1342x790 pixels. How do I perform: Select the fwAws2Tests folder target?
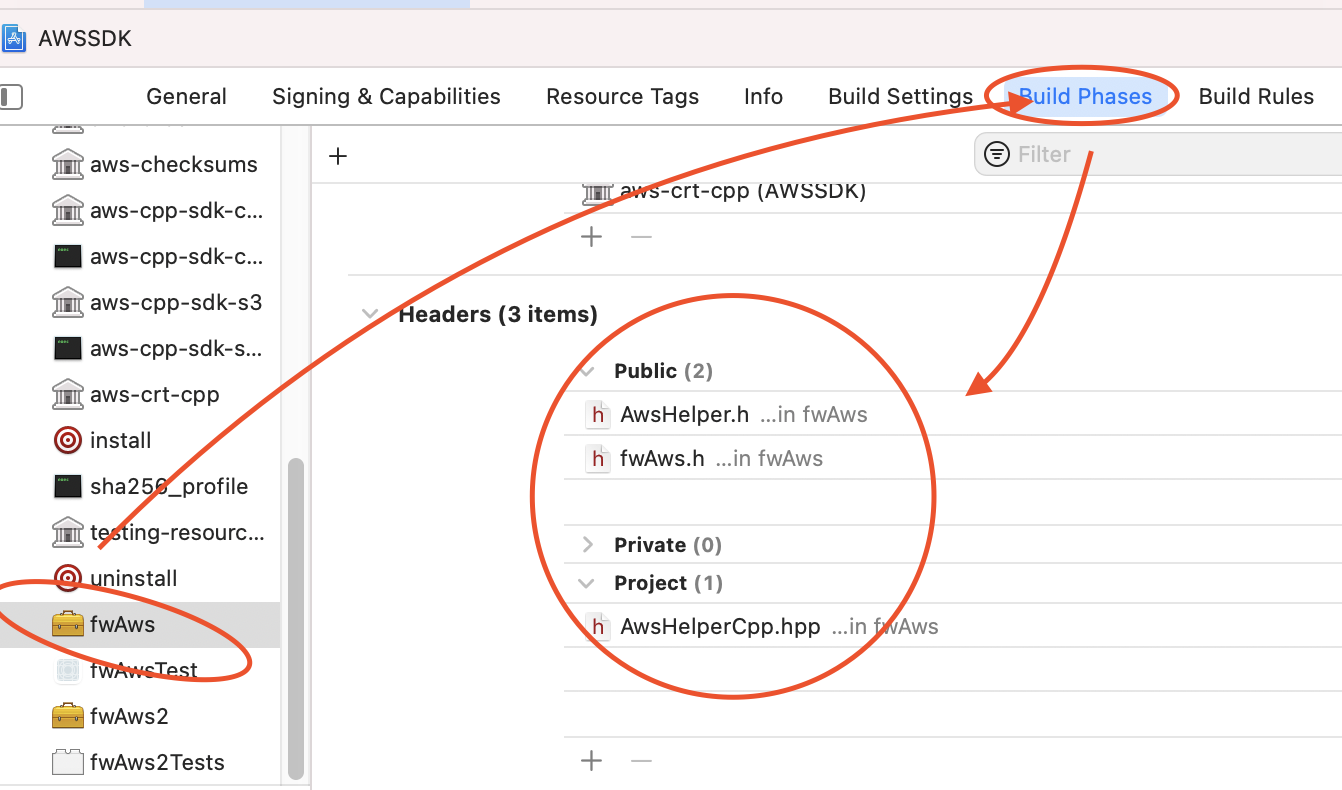(x=155, y=762)
